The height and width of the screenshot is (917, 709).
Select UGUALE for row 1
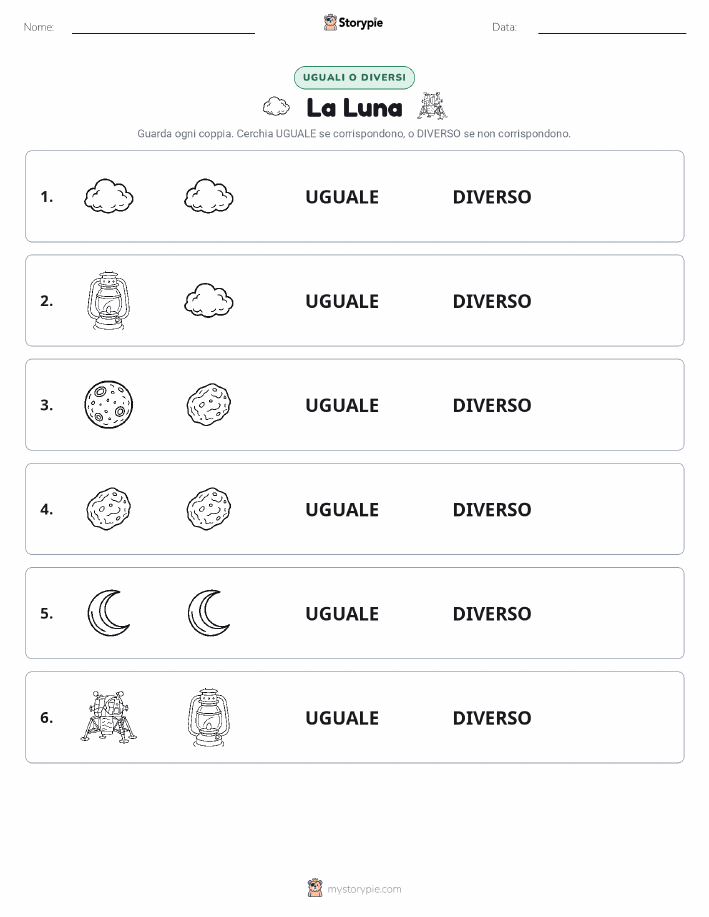[342, 197]
